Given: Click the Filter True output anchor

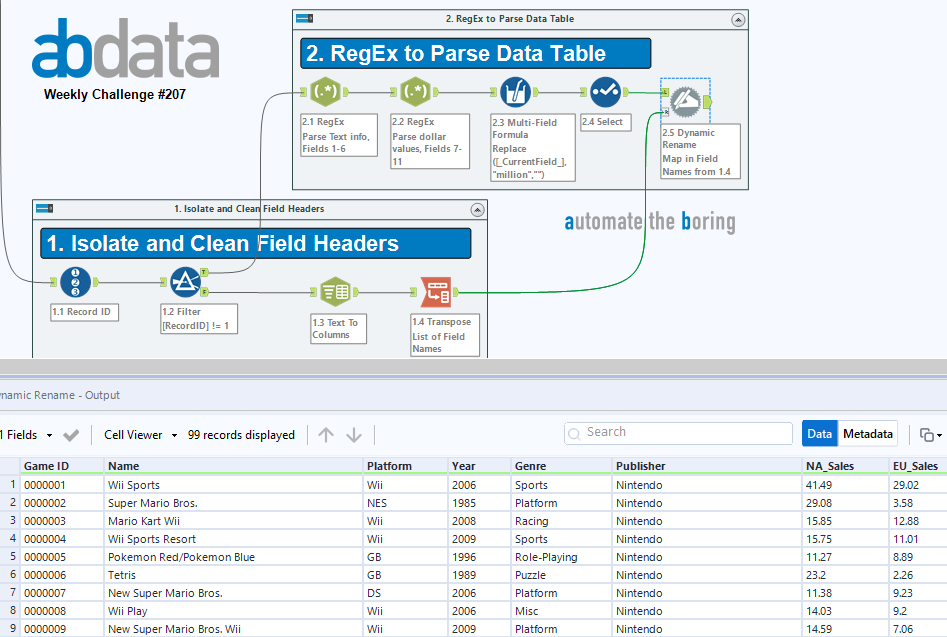Looking at the screenshot, I should tap(205, 272).
